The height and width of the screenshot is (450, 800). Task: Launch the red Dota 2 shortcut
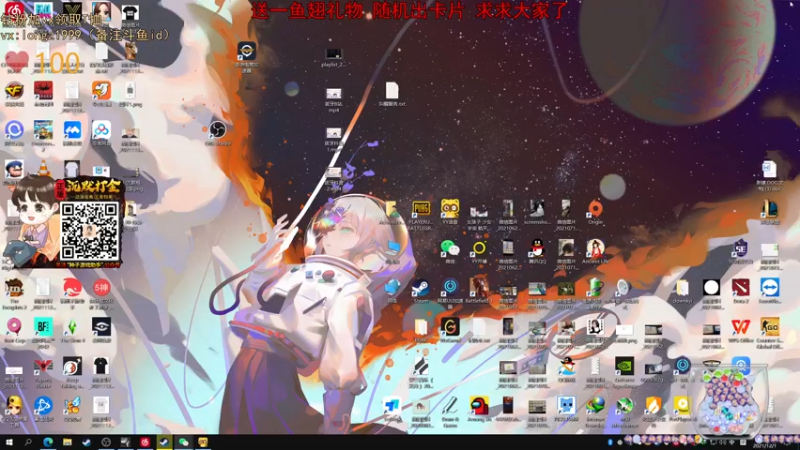740,287
